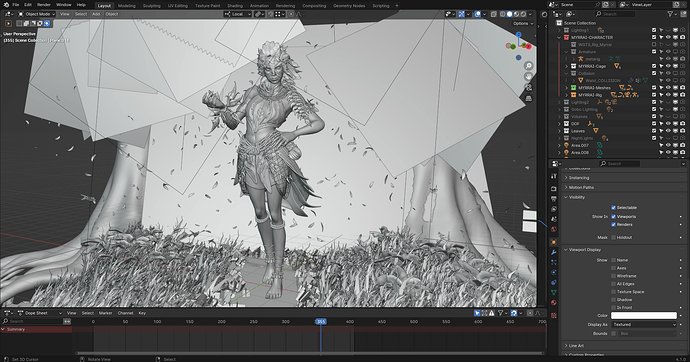
Task: Toggle the viewport overlays icon in header
Action: pyautogui.click(x=478, y=14)
